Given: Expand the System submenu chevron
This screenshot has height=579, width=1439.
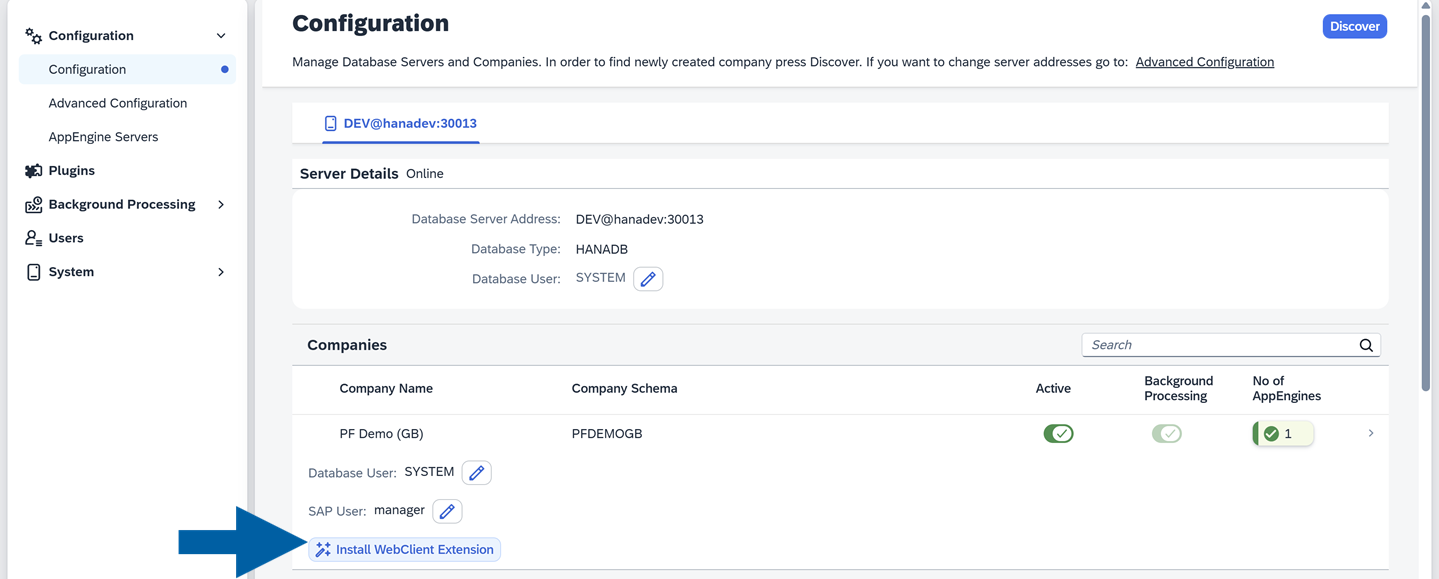Looking at the screenshot, I should pos(221,272).
